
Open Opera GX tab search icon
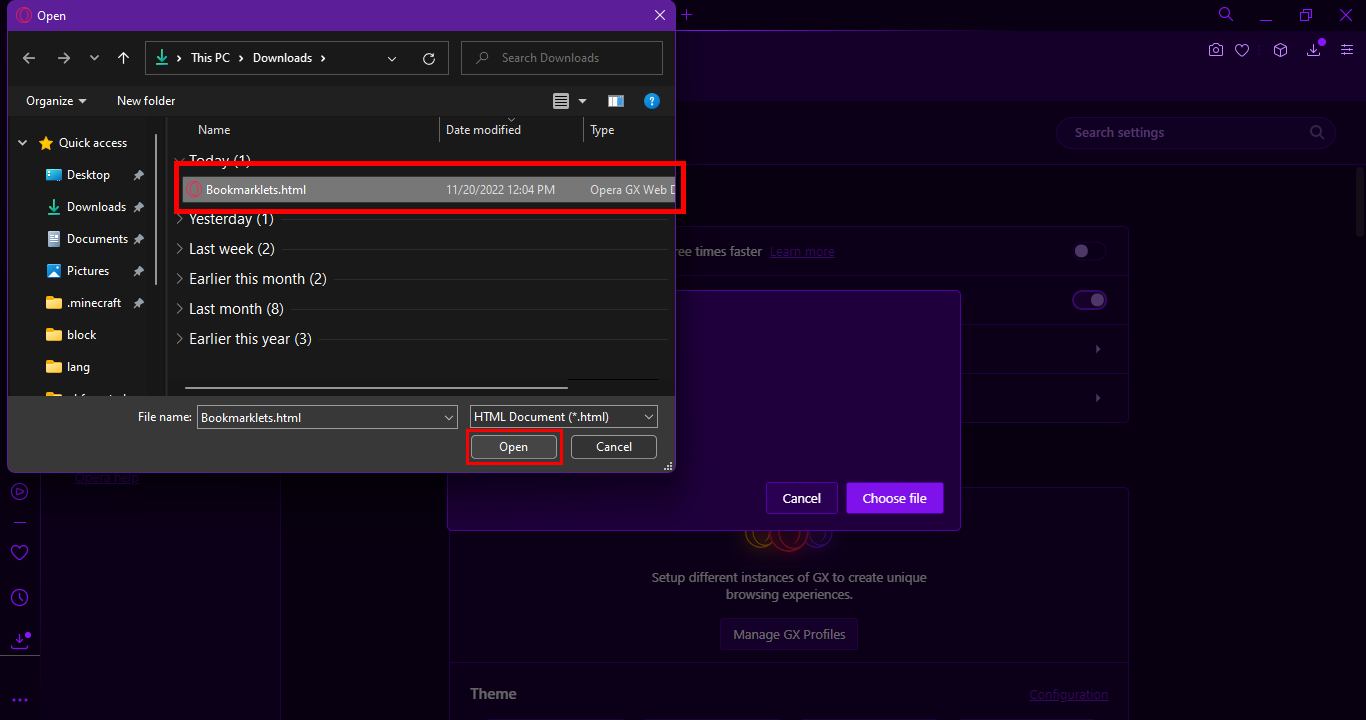pos(1226,14)
